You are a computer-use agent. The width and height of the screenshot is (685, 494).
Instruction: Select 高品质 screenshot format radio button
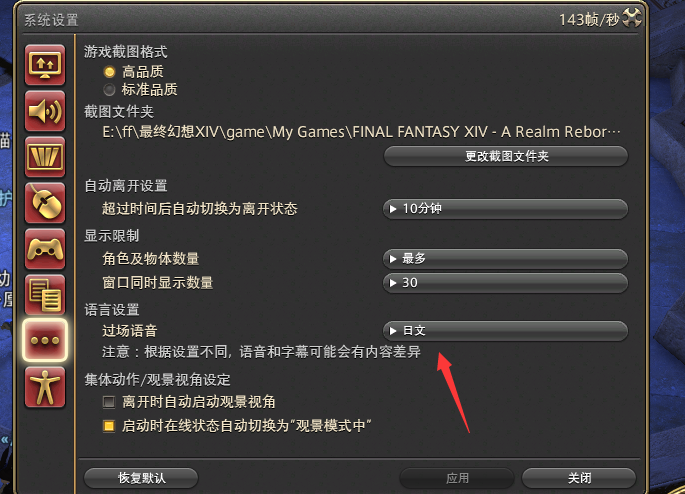(x=109, y=72)
